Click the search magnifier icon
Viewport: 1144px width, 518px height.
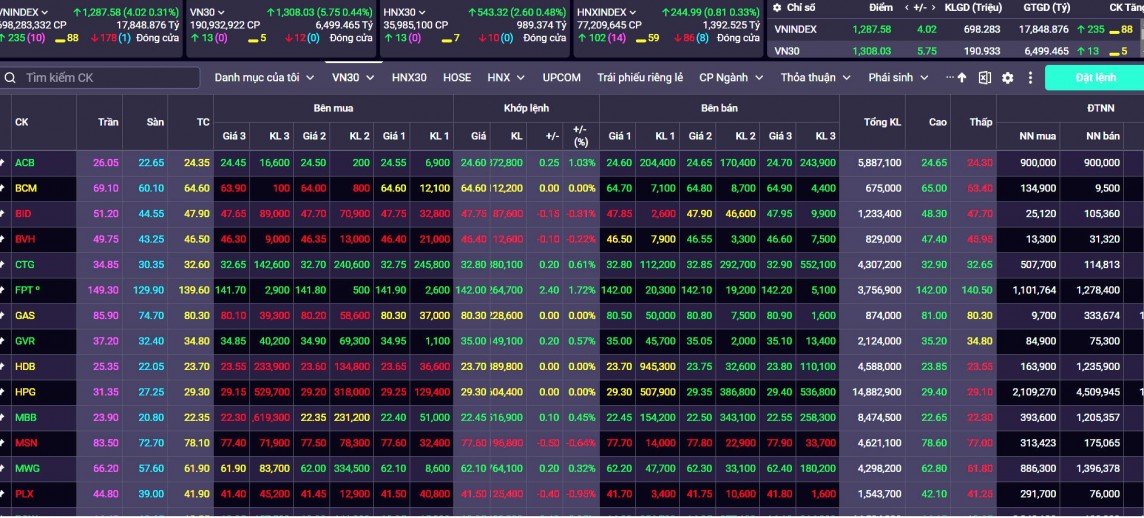(10, 78)
